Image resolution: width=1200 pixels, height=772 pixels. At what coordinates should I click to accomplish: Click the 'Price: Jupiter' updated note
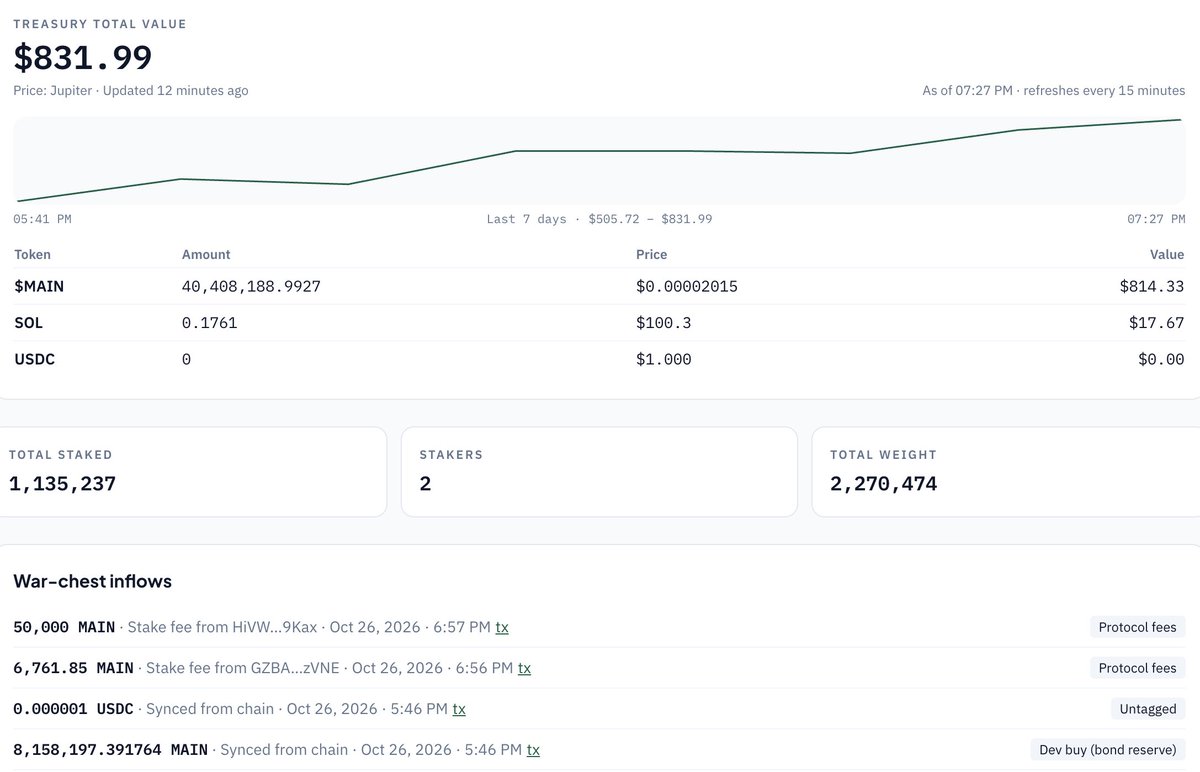click(x=131, y=91)
